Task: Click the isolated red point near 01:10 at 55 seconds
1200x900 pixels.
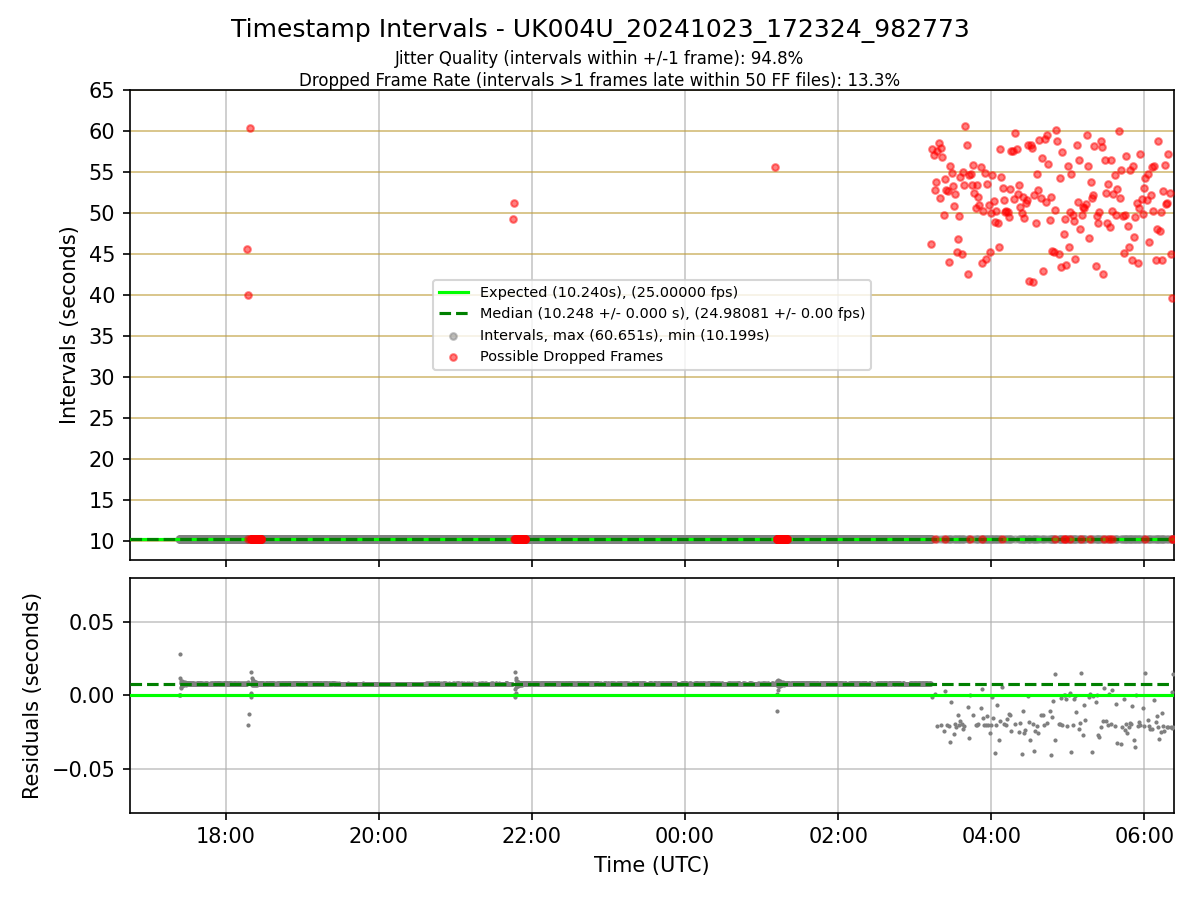Action: tap(775, 167)
